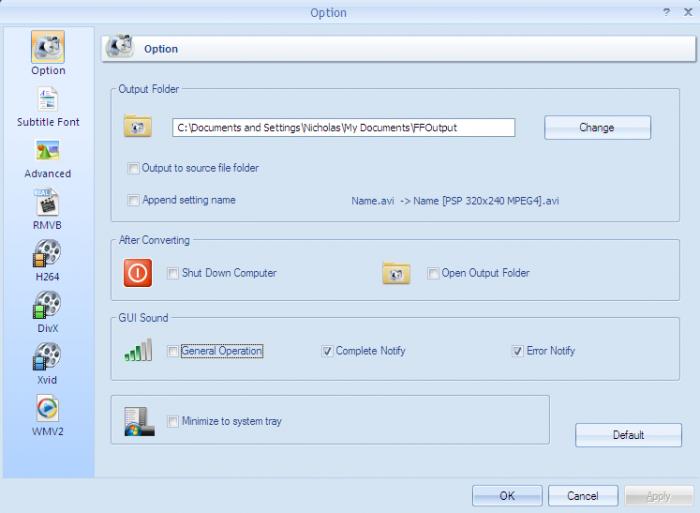Open the Option settings page icon
The width and height of the screenshot is (700, 513).
48,47
